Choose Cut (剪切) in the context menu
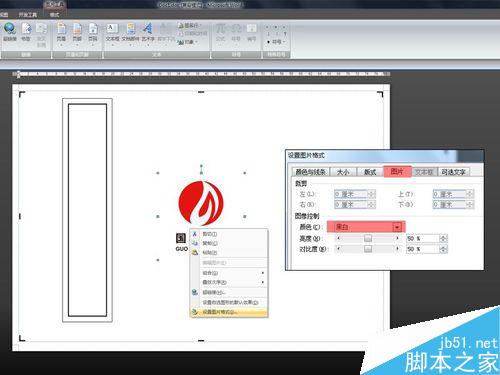 229,234
